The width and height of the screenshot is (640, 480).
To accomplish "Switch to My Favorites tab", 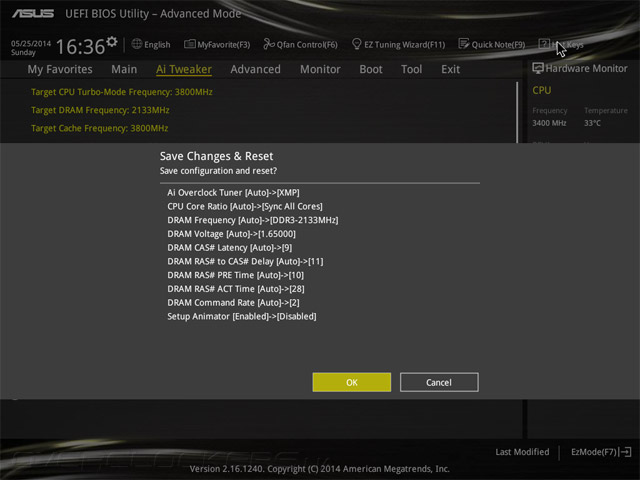I will click(x=60, y=69).
